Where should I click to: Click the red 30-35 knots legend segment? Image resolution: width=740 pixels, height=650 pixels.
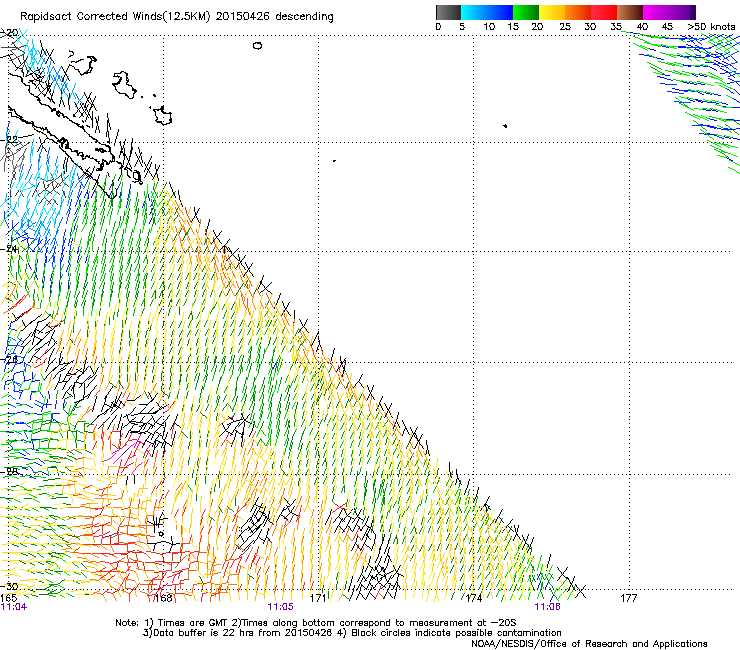click(604, 12)
